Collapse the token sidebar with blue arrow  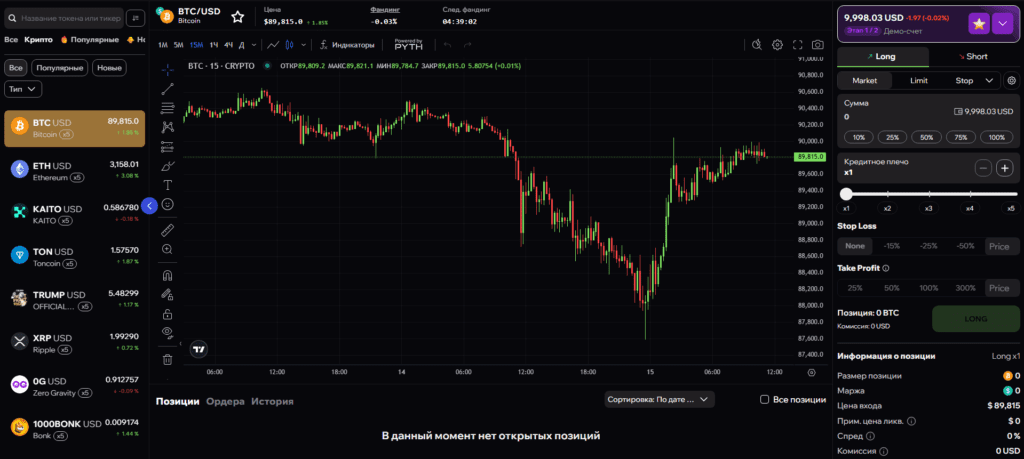(x=149, y=206)
